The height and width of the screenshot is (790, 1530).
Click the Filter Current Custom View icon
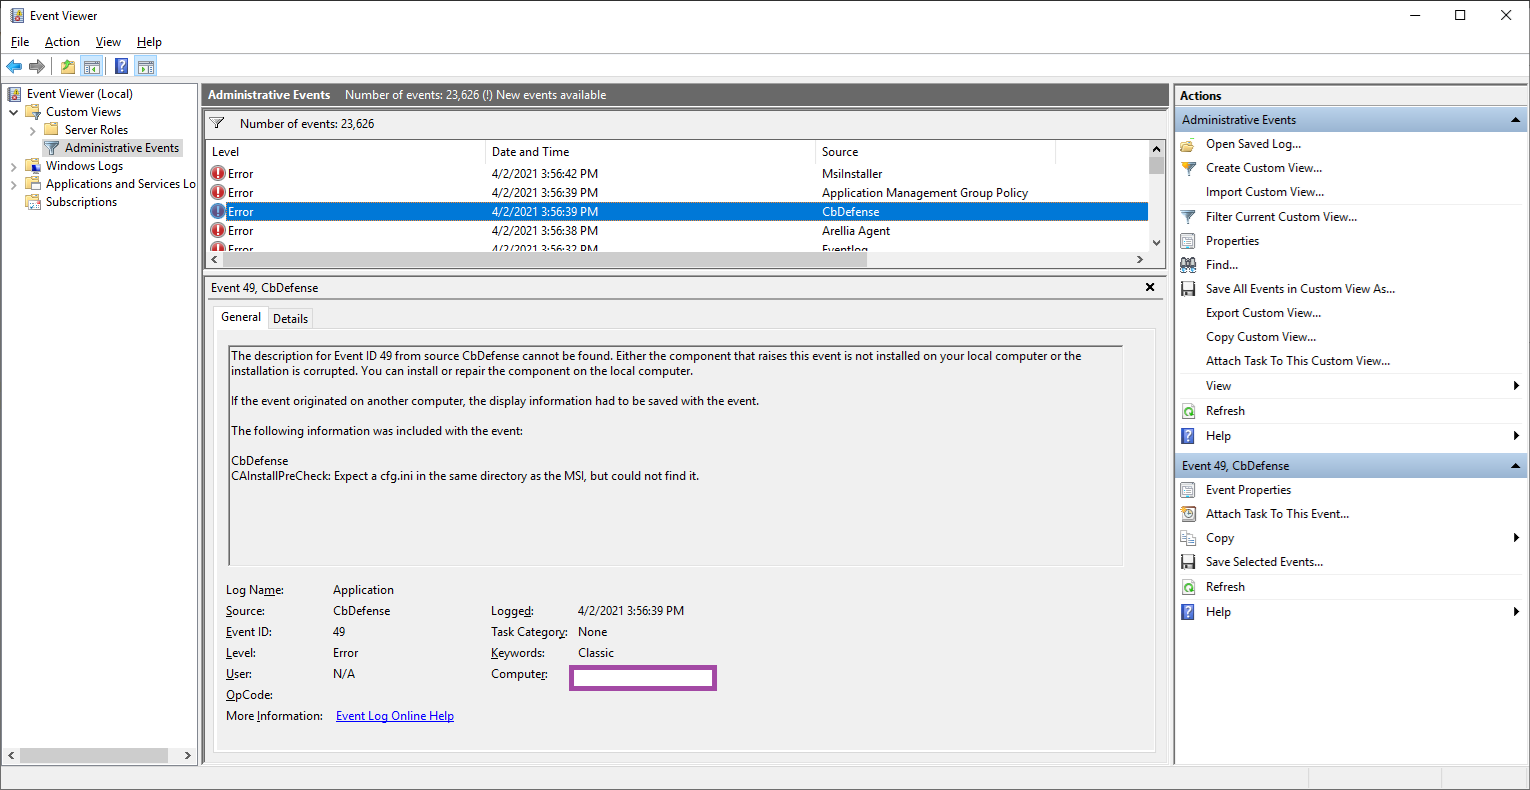click(1188, 217)
